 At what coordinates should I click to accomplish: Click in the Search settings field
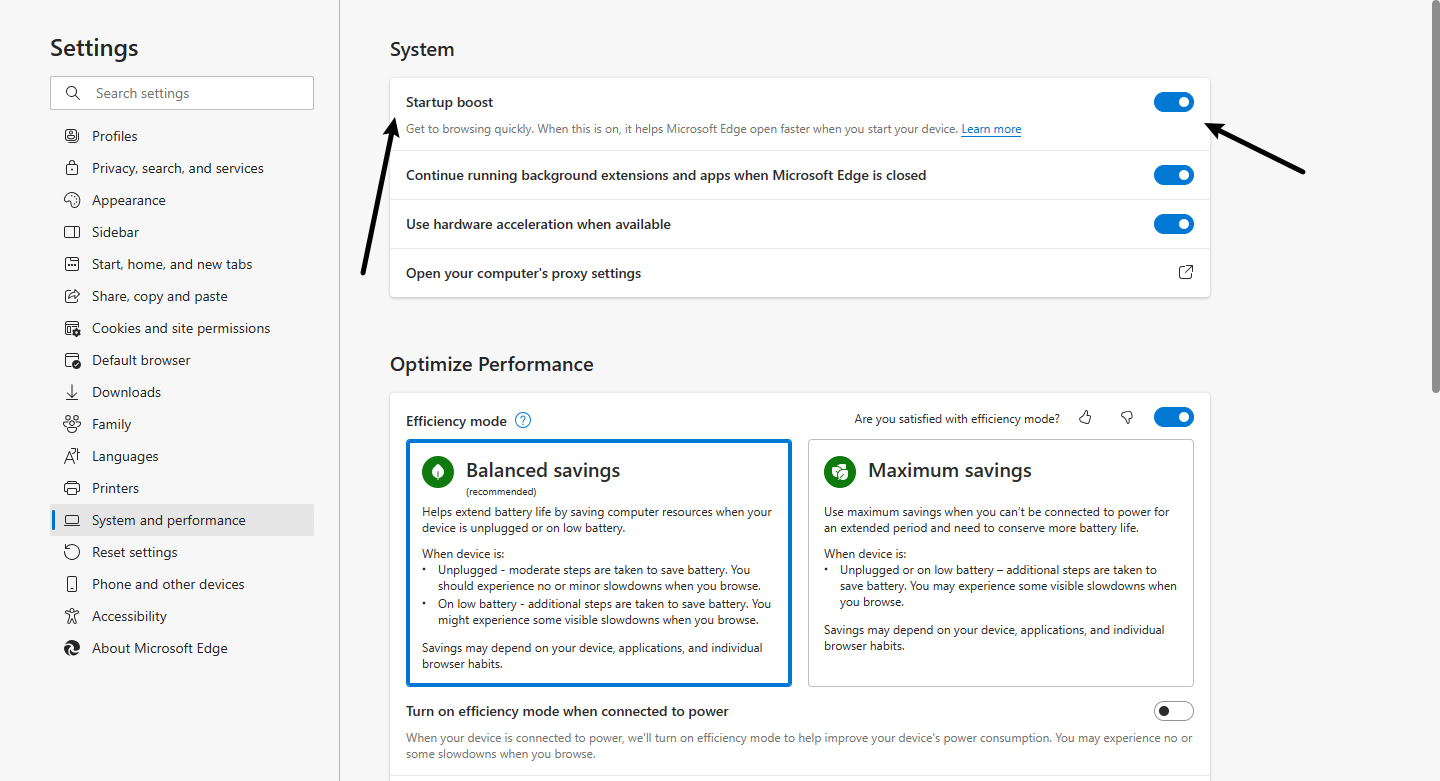[x=182, y=93]
